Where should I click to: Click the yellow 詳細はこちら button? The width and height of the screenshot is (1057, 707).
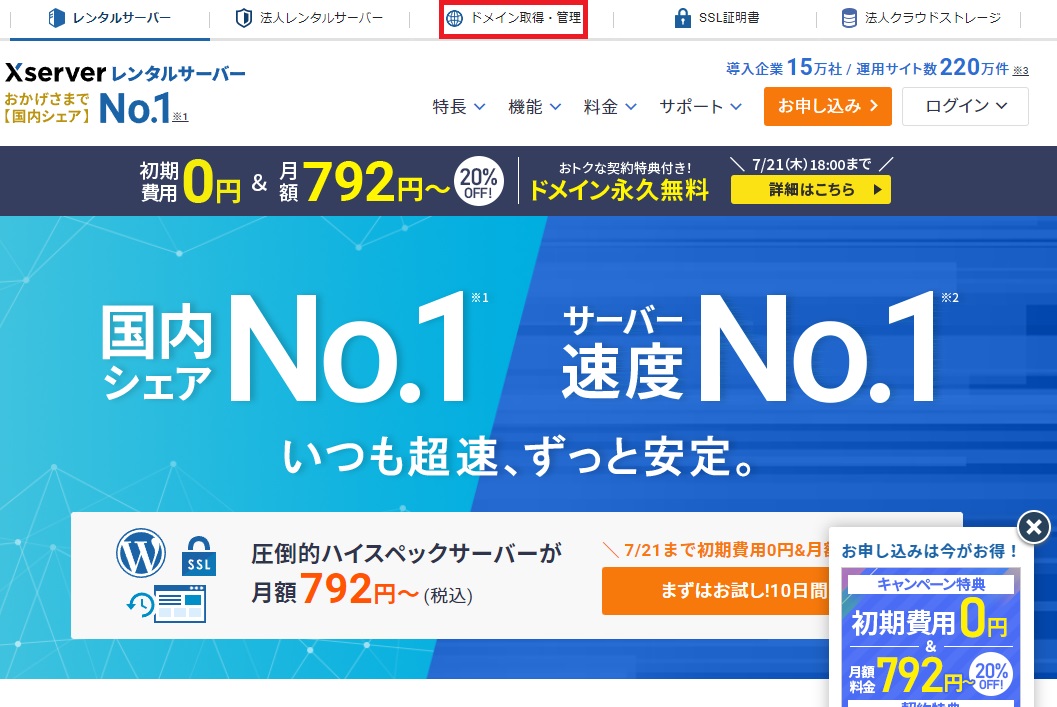811,189
